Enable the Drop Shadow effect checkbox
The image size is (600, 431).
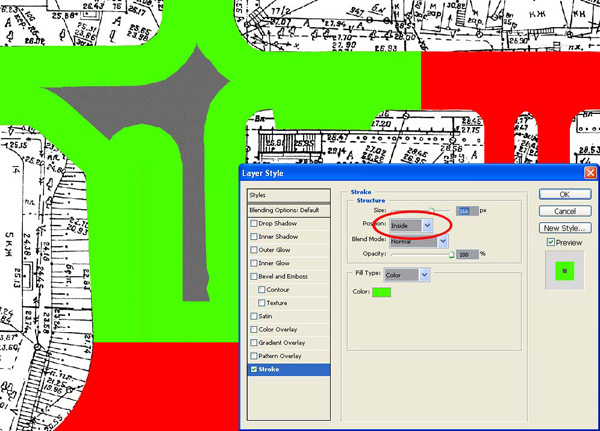coord(253,223)
